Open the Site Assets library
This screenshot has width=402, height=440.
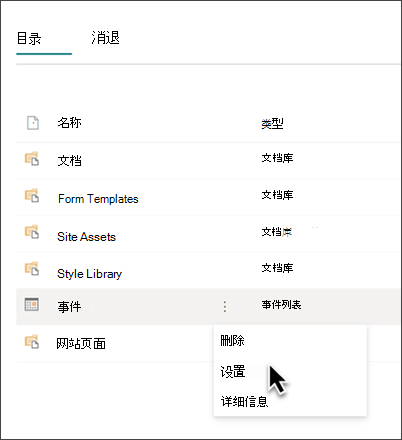click(86, 237)
